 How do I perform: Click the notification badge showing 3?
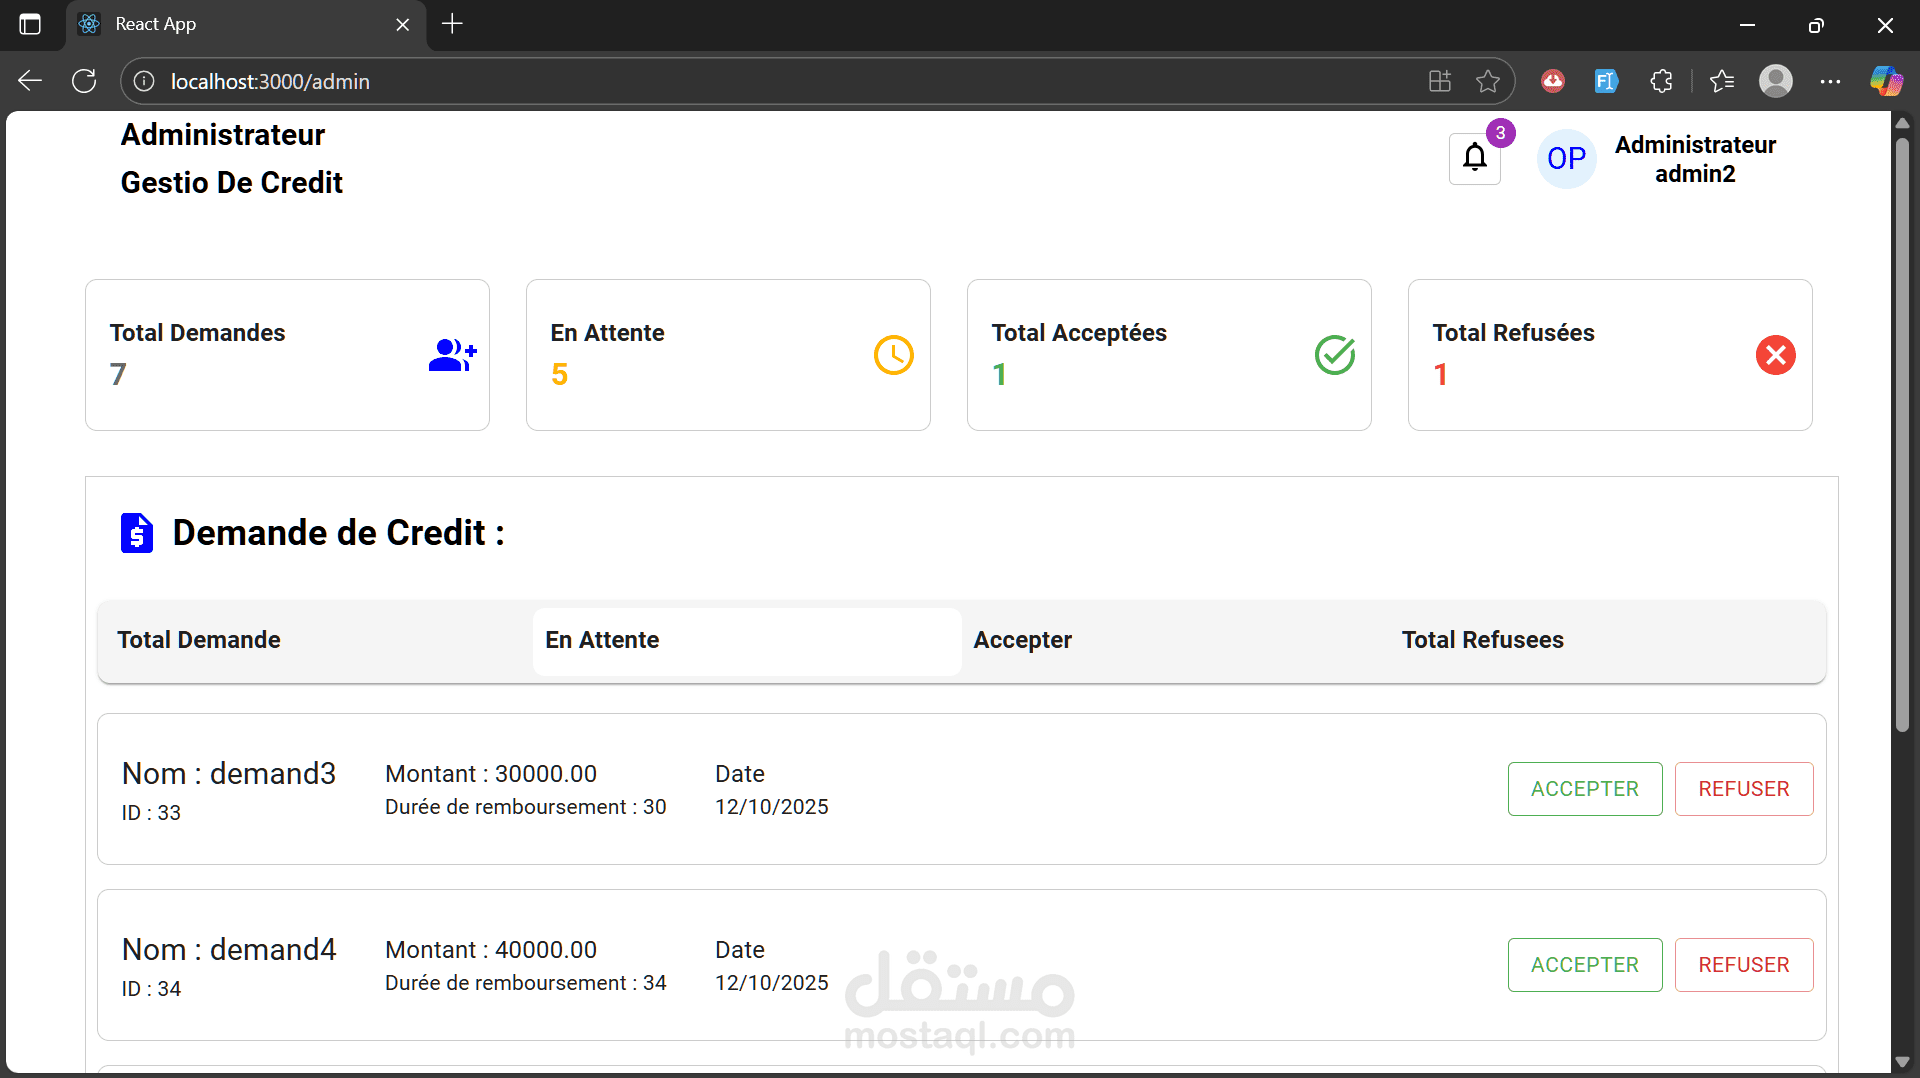[x=1500, y=133]
